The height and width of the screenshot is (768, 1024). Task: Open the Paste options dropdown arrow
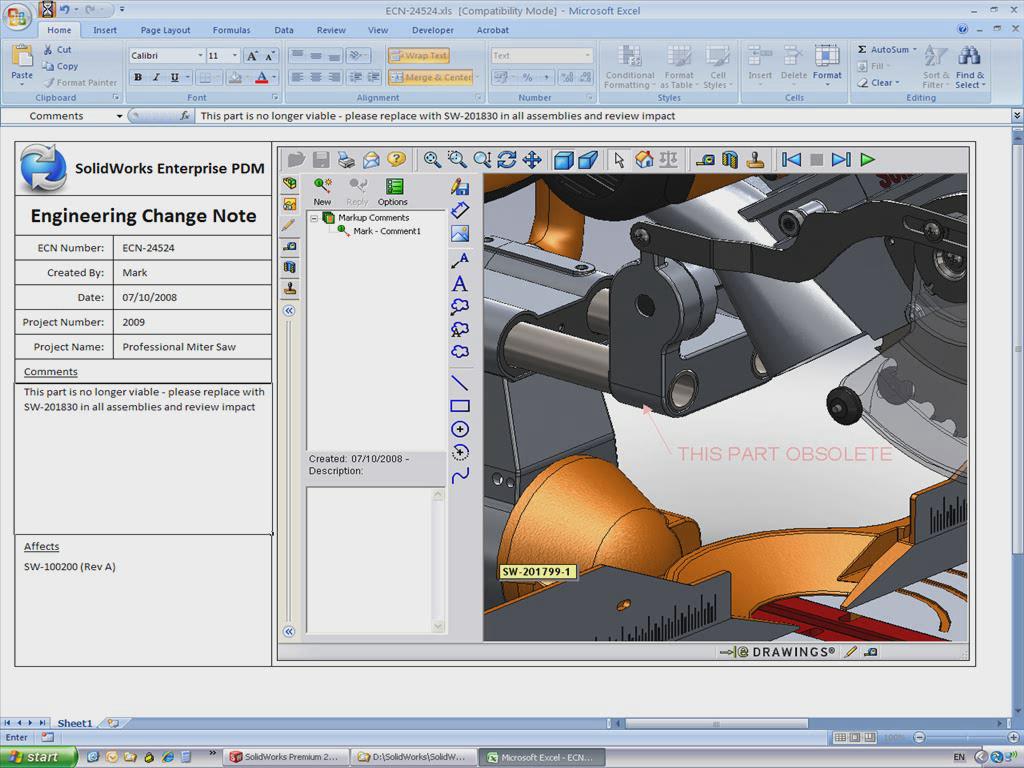click(22, 84)
